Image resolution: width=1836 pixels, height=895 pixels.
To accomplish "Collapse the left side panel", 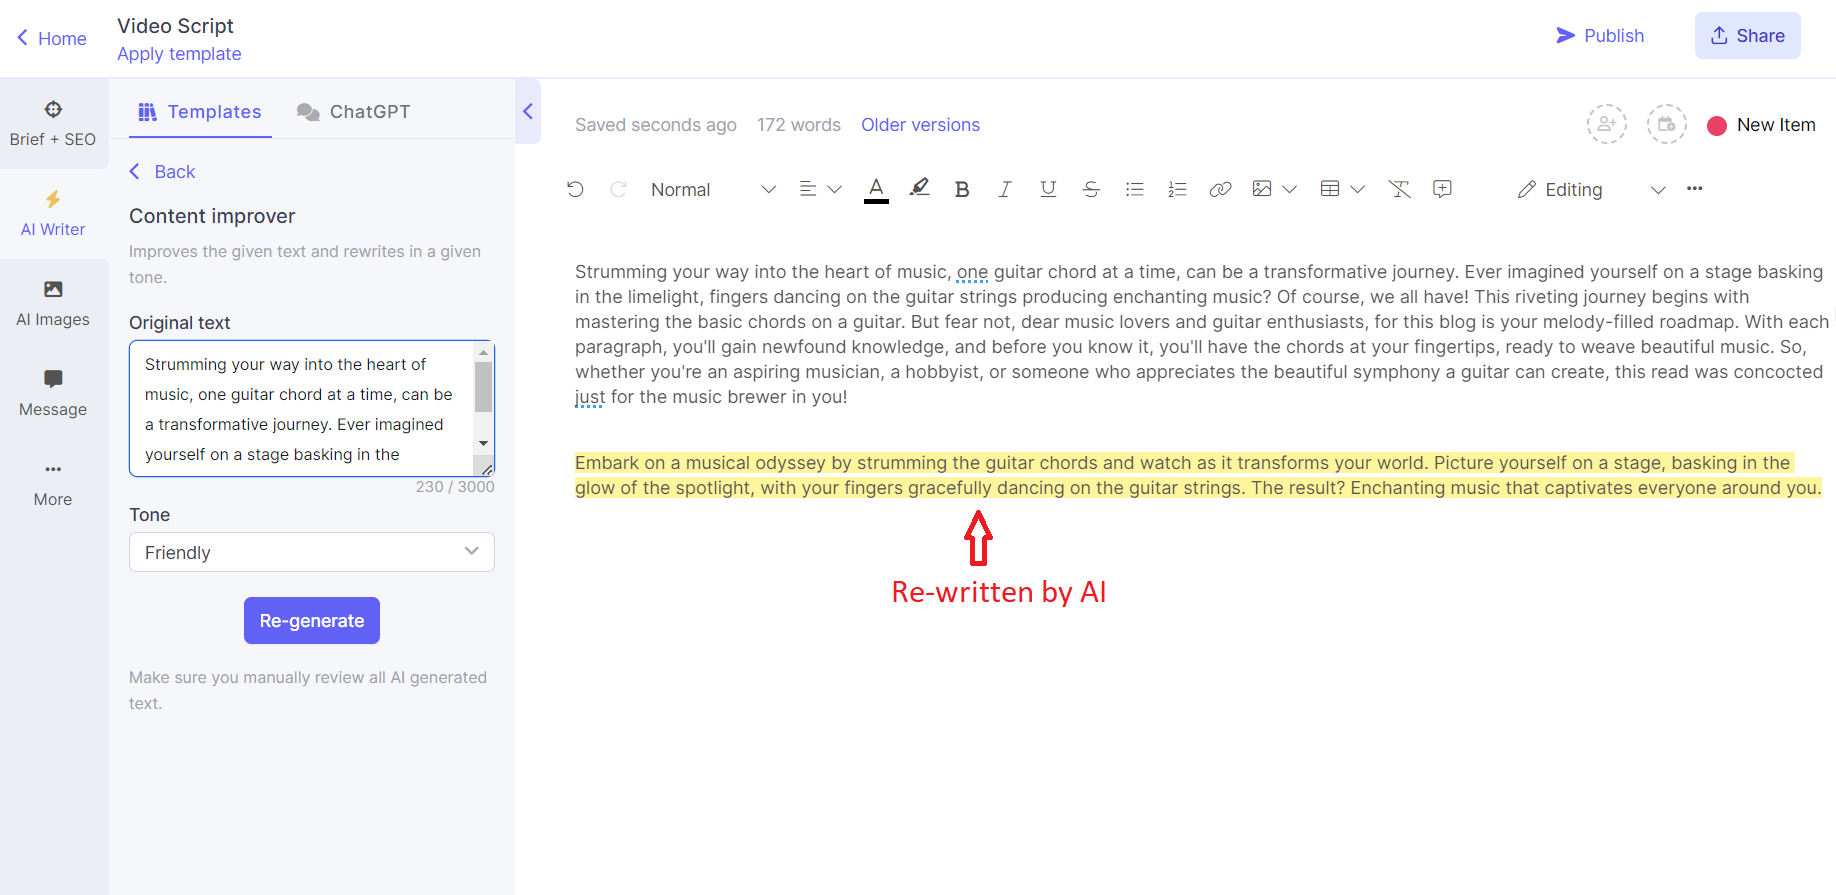I will [x=528, y=111].
